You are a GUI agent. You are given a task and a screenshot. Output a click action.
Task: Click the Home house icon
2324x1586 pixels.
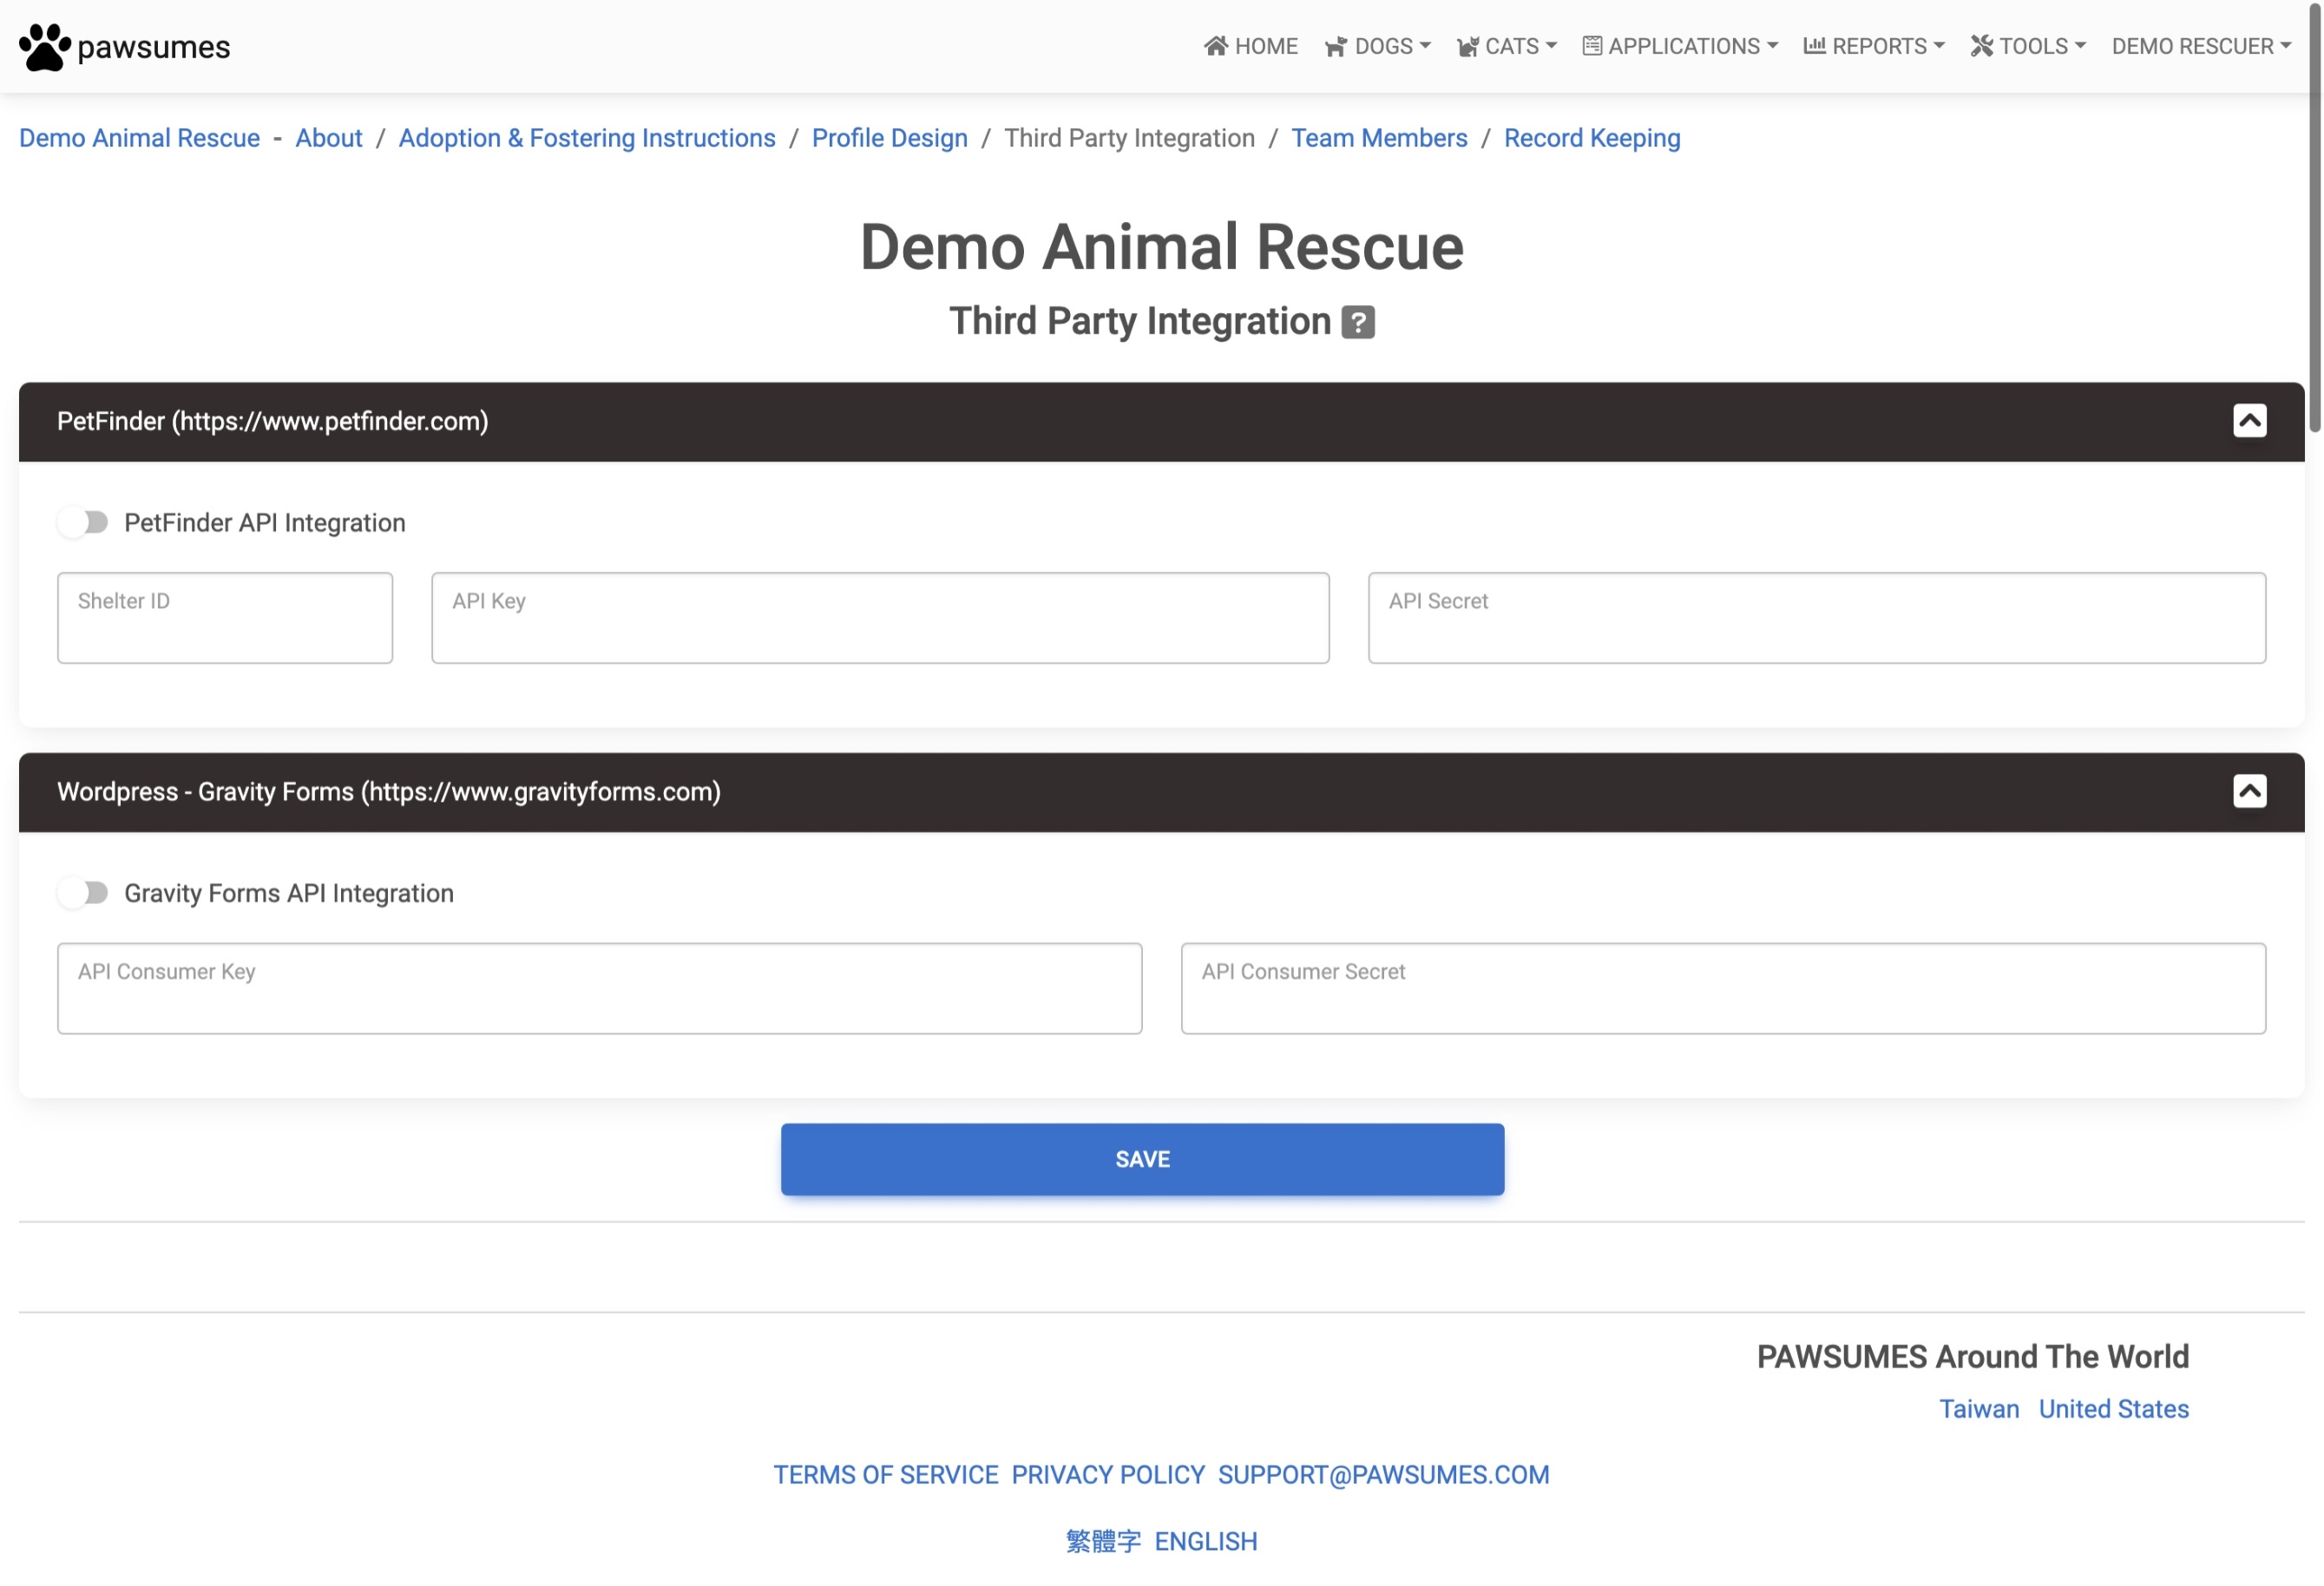click(x=1215, y=46)
